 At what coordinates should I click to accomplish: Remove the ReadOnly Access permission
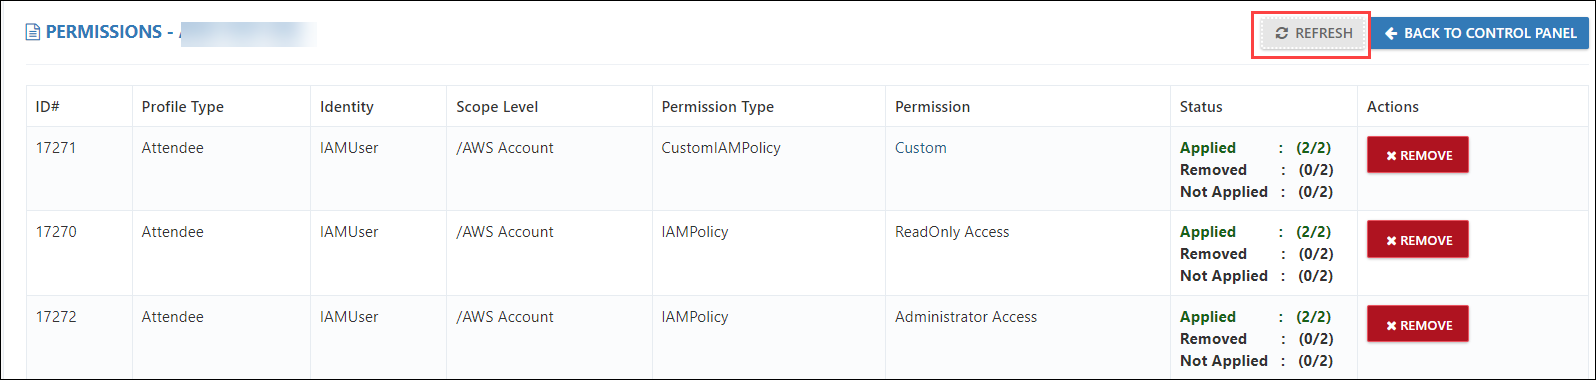coord(1417,240)
